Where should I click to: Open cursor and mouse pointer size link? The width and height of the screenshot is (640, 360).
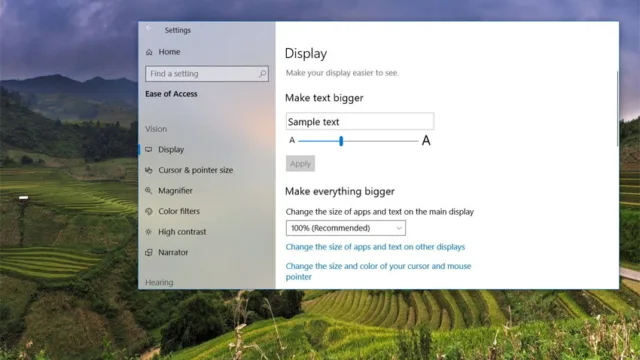click(378, 271)
